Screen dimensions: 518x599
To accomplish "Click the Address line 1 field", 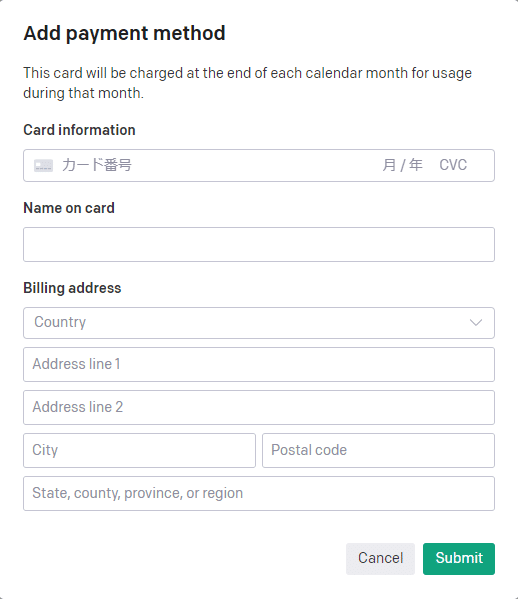I will (259, 364).
